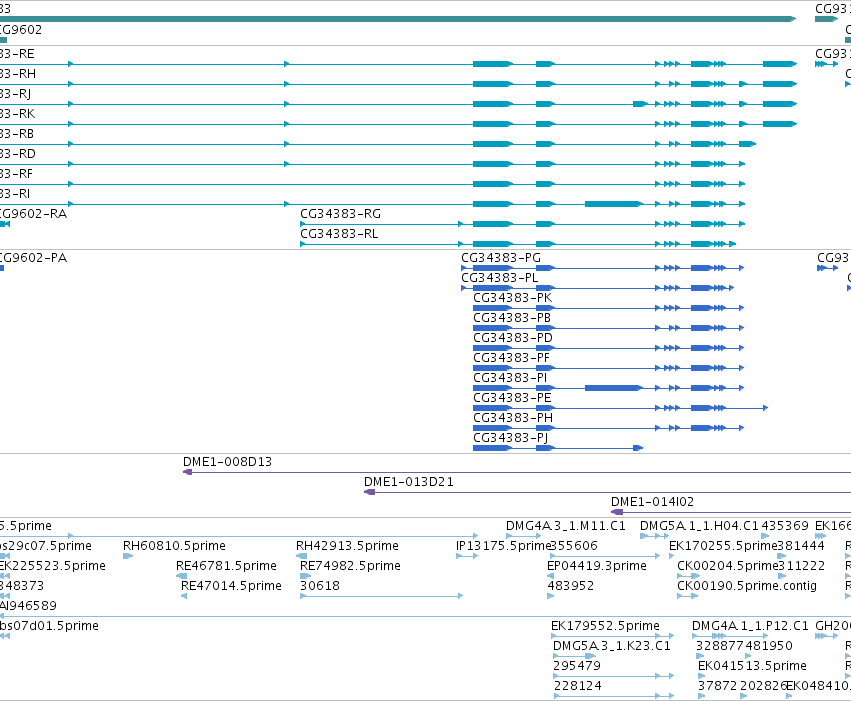Select the CK00204.5prime label
The width and height of the screenshot is (851, 701).
(728, 566)
